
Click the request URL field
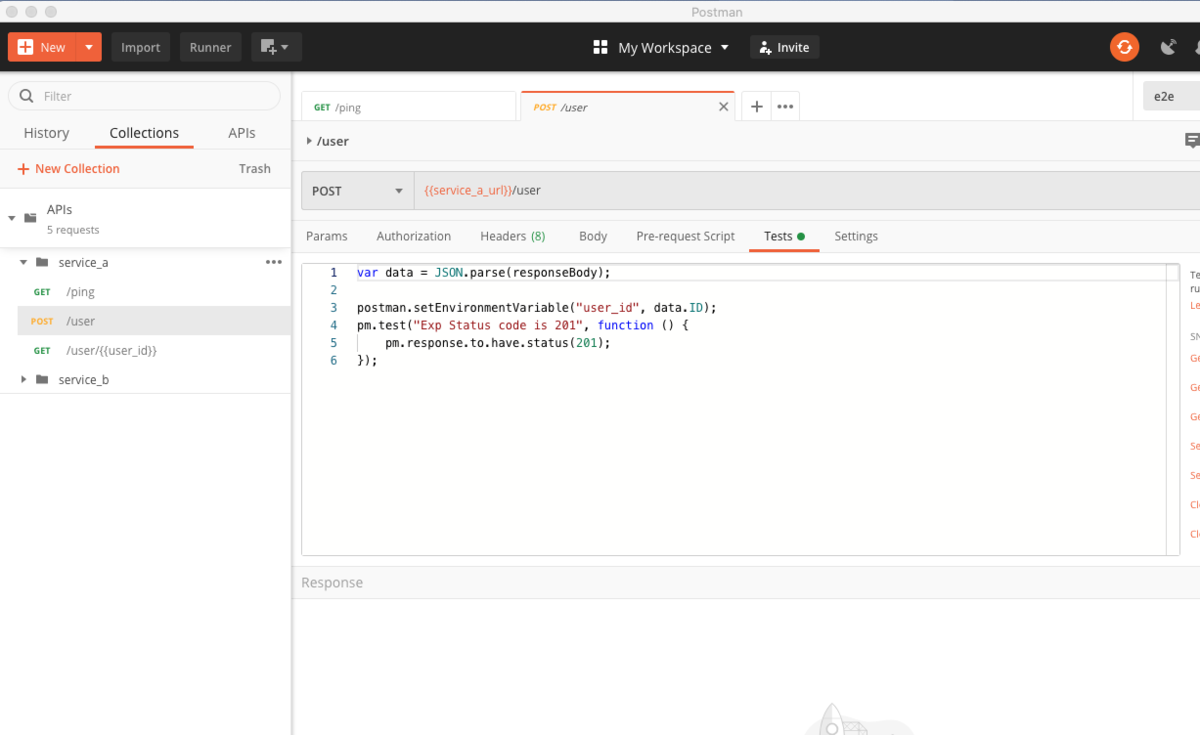tap(807, 190)
